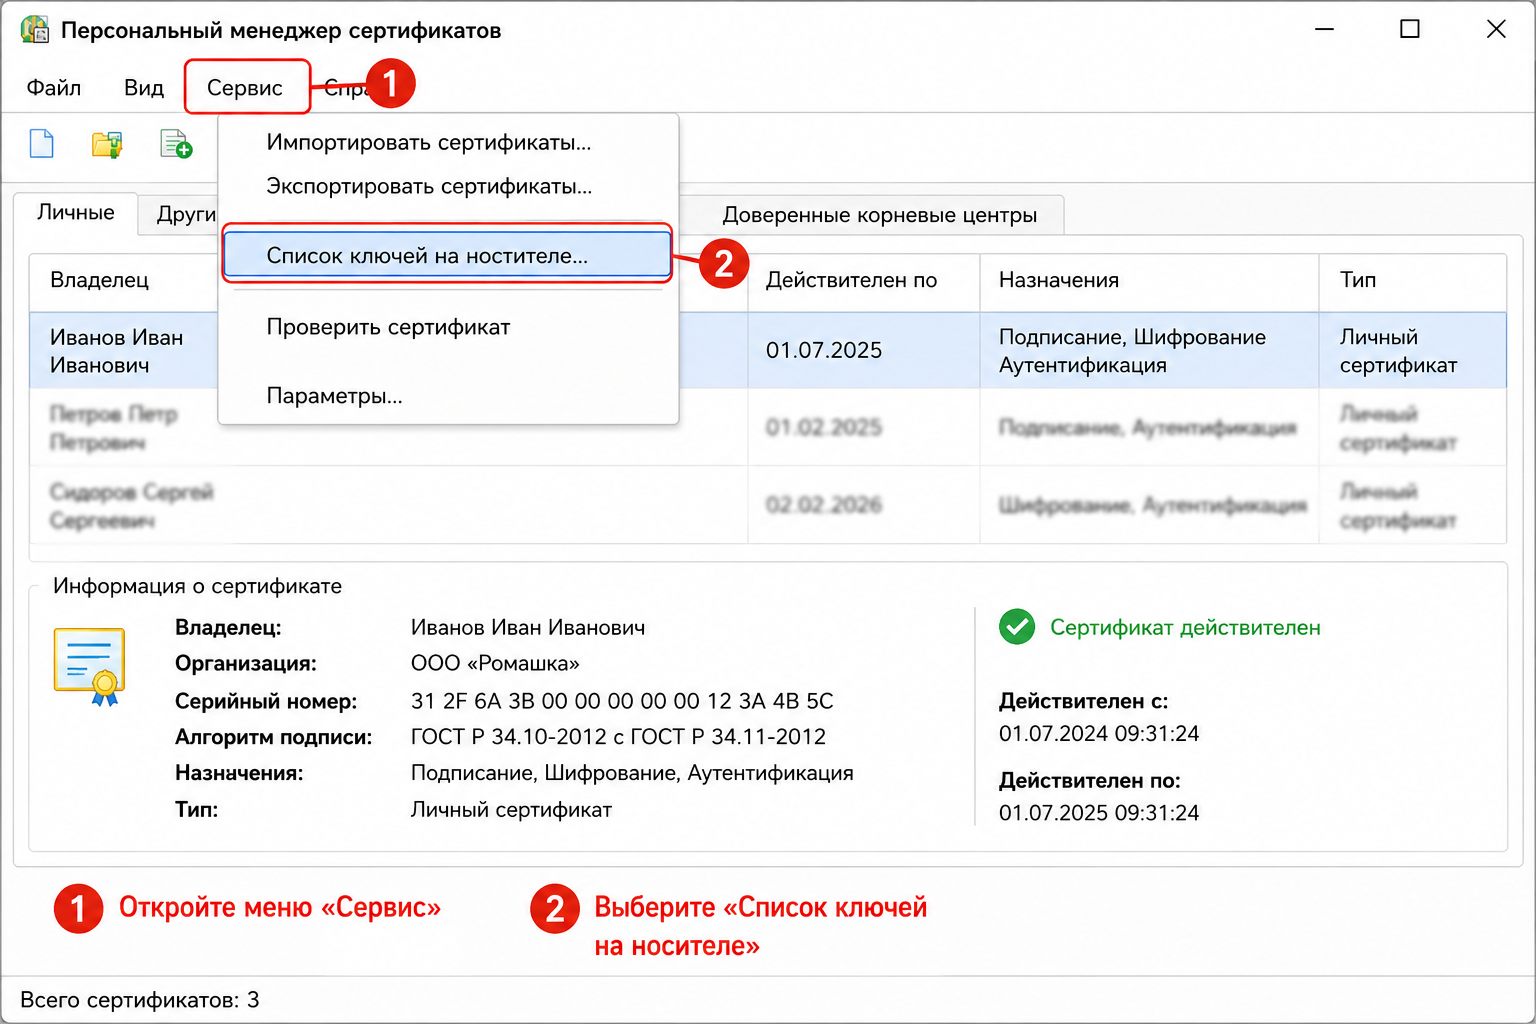Click the new blank document toolbar icon
Image resolution: width=1536 pixels, height=1024 pixels.
pyautogui.click(x=41, y=144)
